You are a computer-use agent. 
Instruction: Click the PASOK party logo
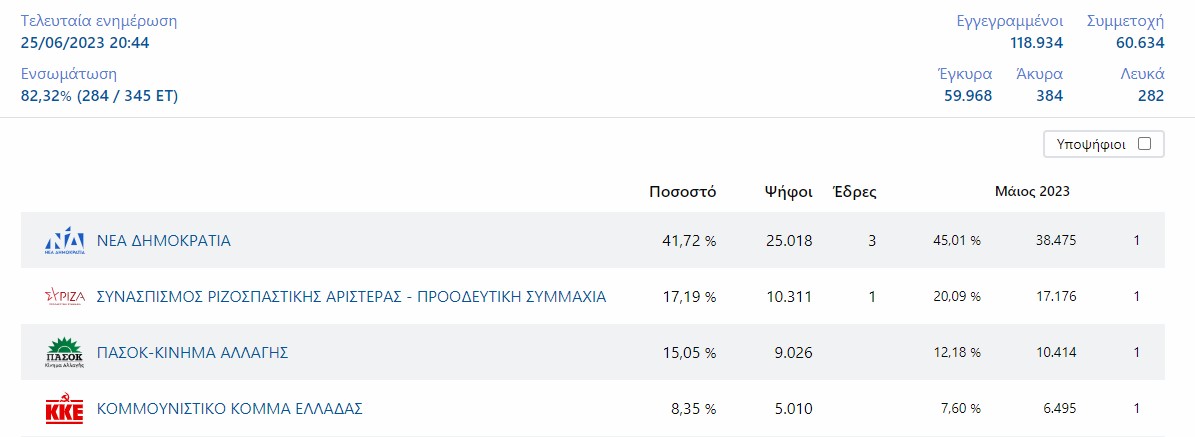pyautogui.click(x=64, y=352)
